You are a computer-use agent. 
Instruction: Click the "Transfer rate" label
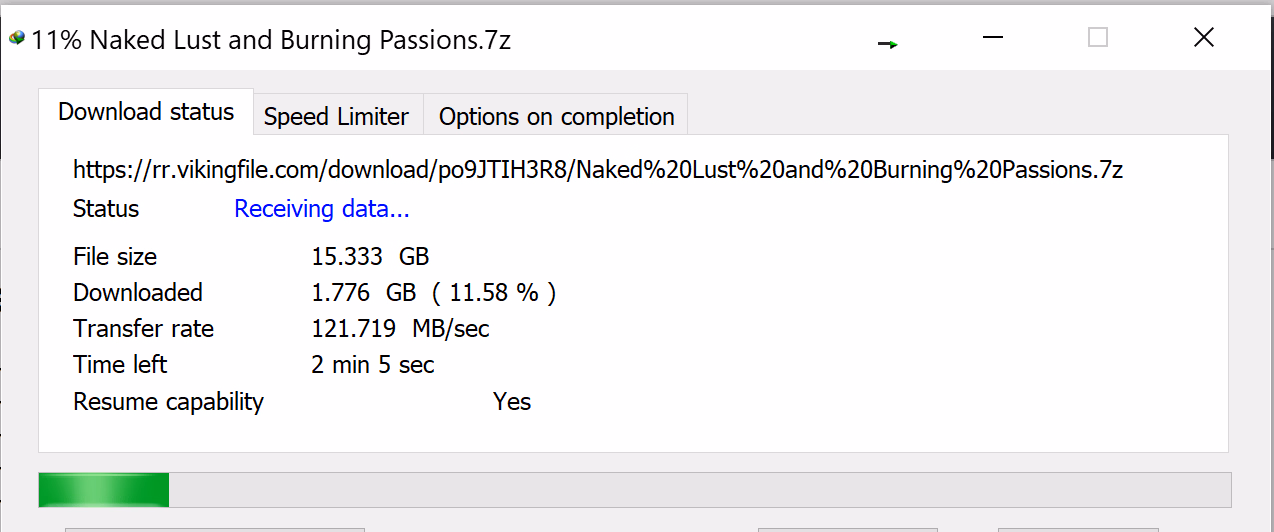click(x=143, y=329)
